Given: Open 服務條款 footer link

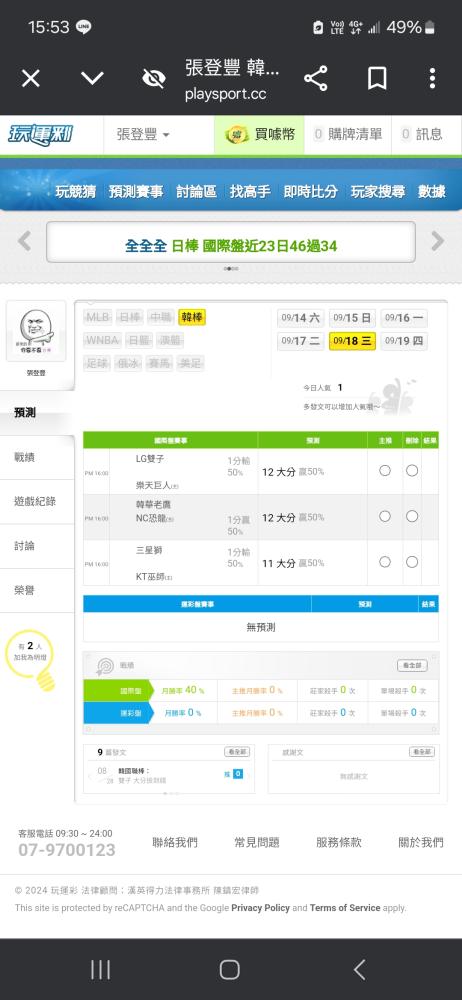Looking at the screenshot, I should click(339, 842).
